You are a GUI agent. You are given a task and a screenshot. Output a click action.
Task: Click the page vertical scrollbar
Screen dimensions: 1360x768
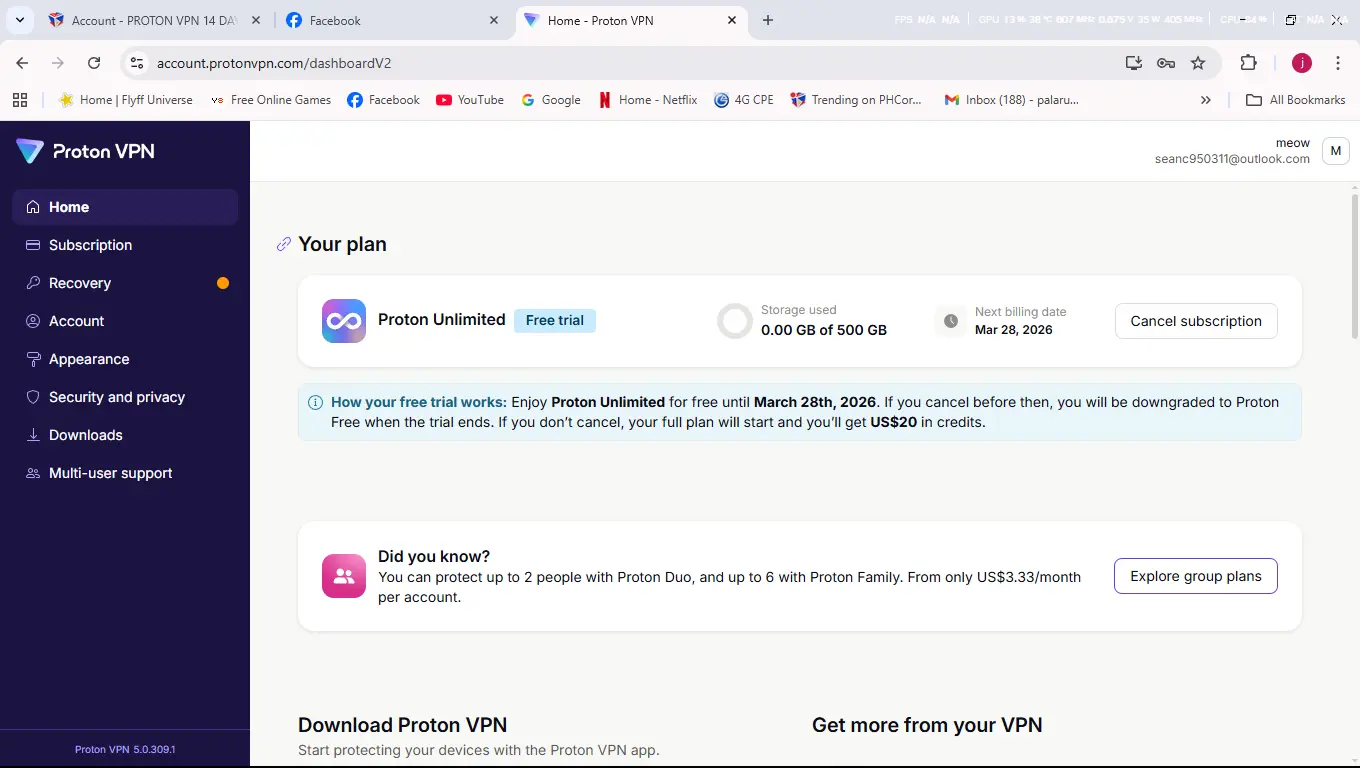1354,266
